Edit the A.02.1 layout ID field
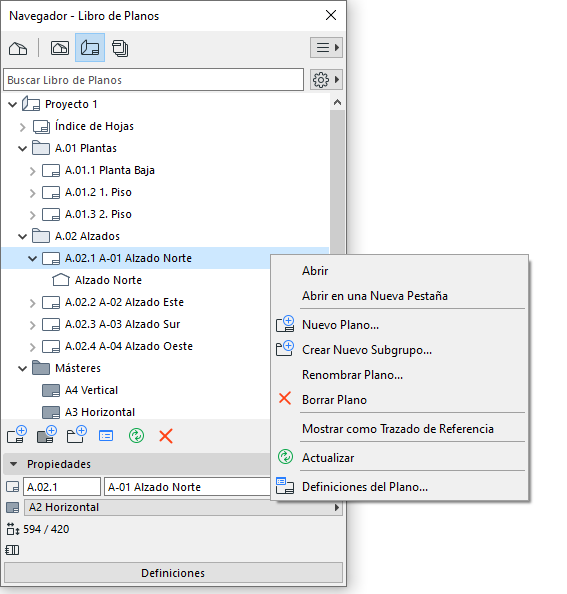 [x=62, y=487]
